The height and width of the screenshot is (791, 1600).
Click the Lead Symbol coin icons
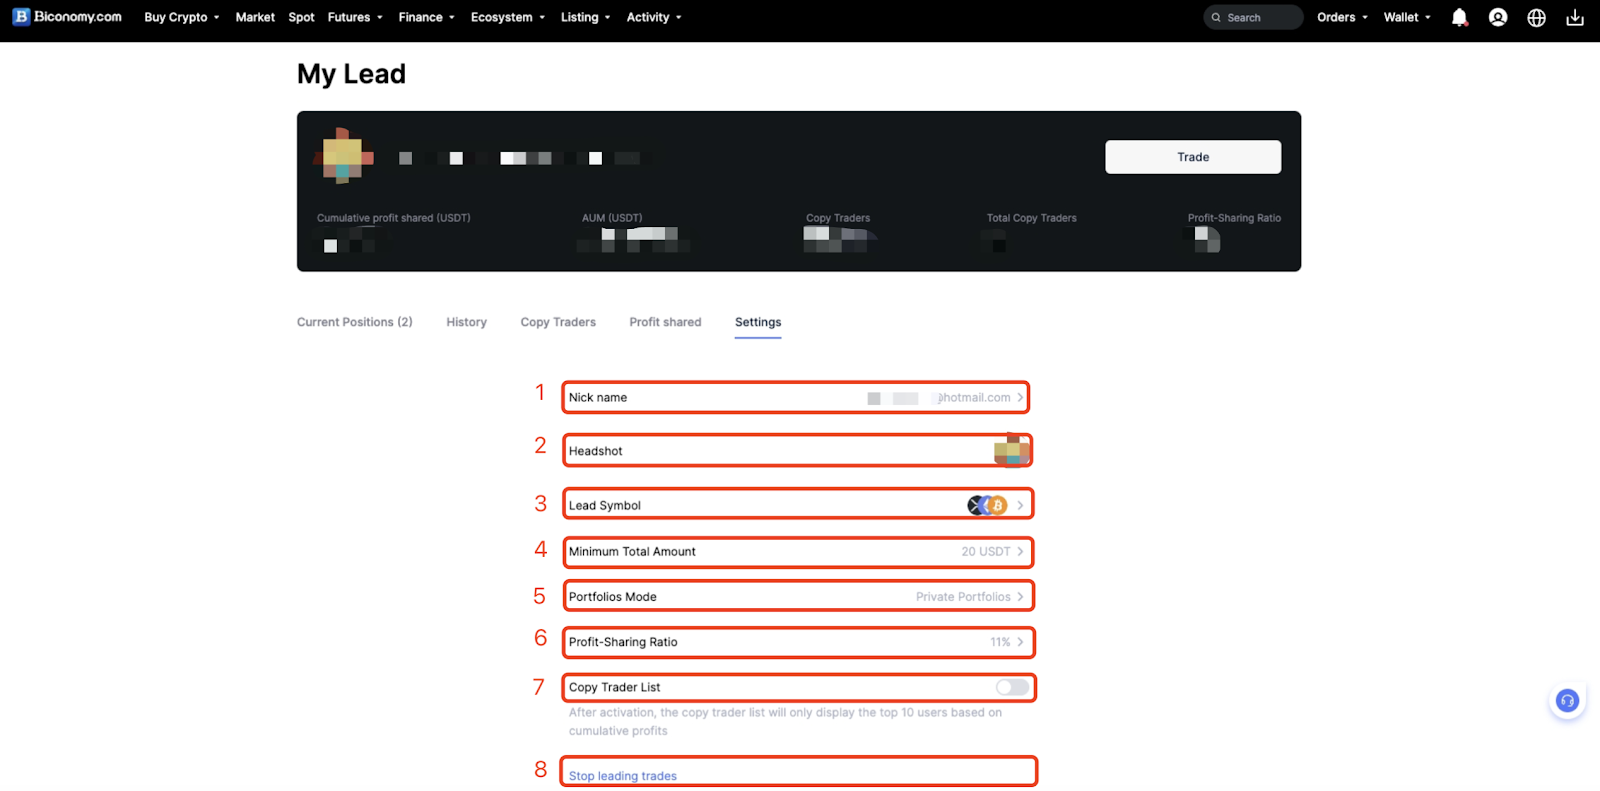pyautogui.click(x=987, y=505)
